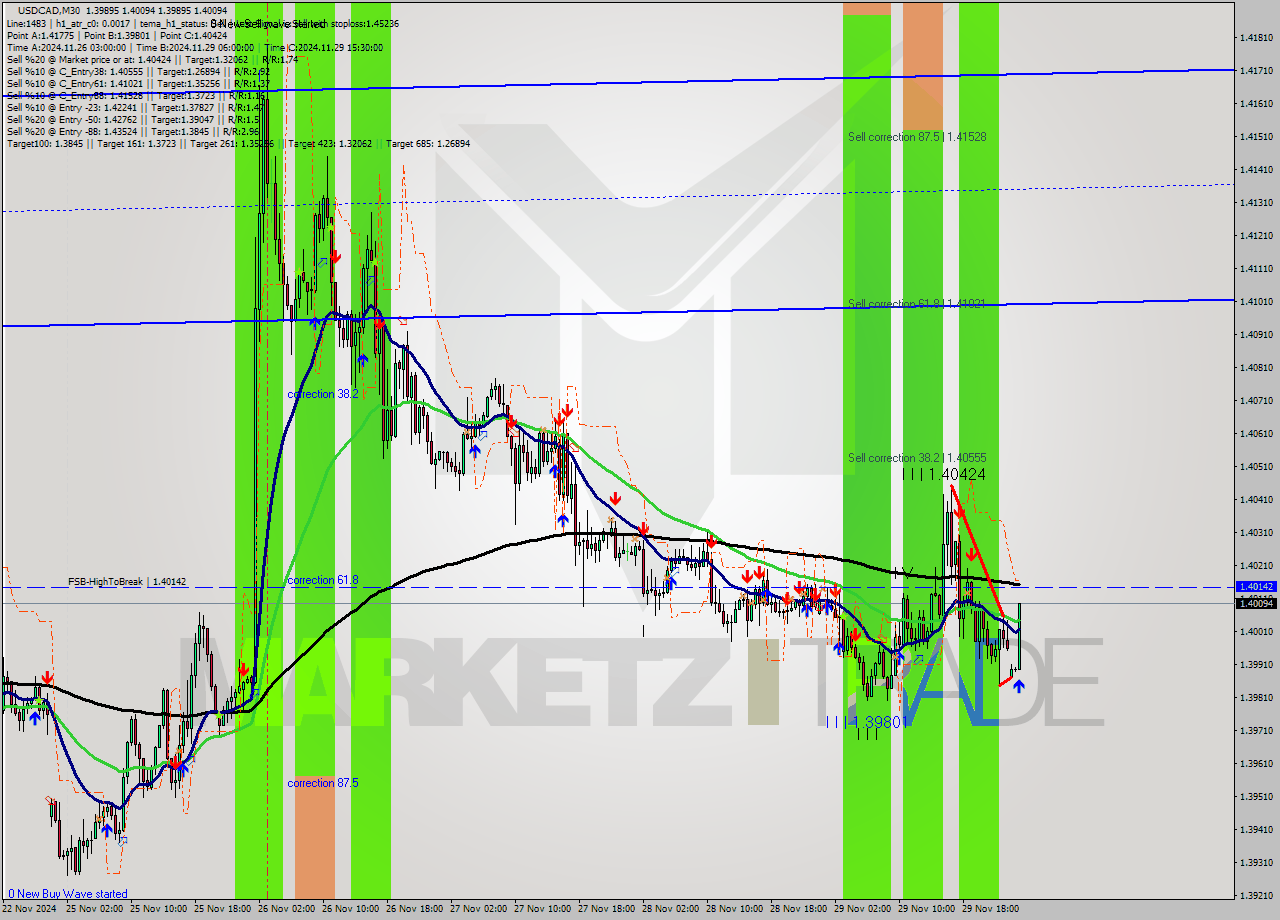Click 'Sell correction 38.2 | 1.40555' label
This screenshot has width=1280, height=920.
point(917,457)
